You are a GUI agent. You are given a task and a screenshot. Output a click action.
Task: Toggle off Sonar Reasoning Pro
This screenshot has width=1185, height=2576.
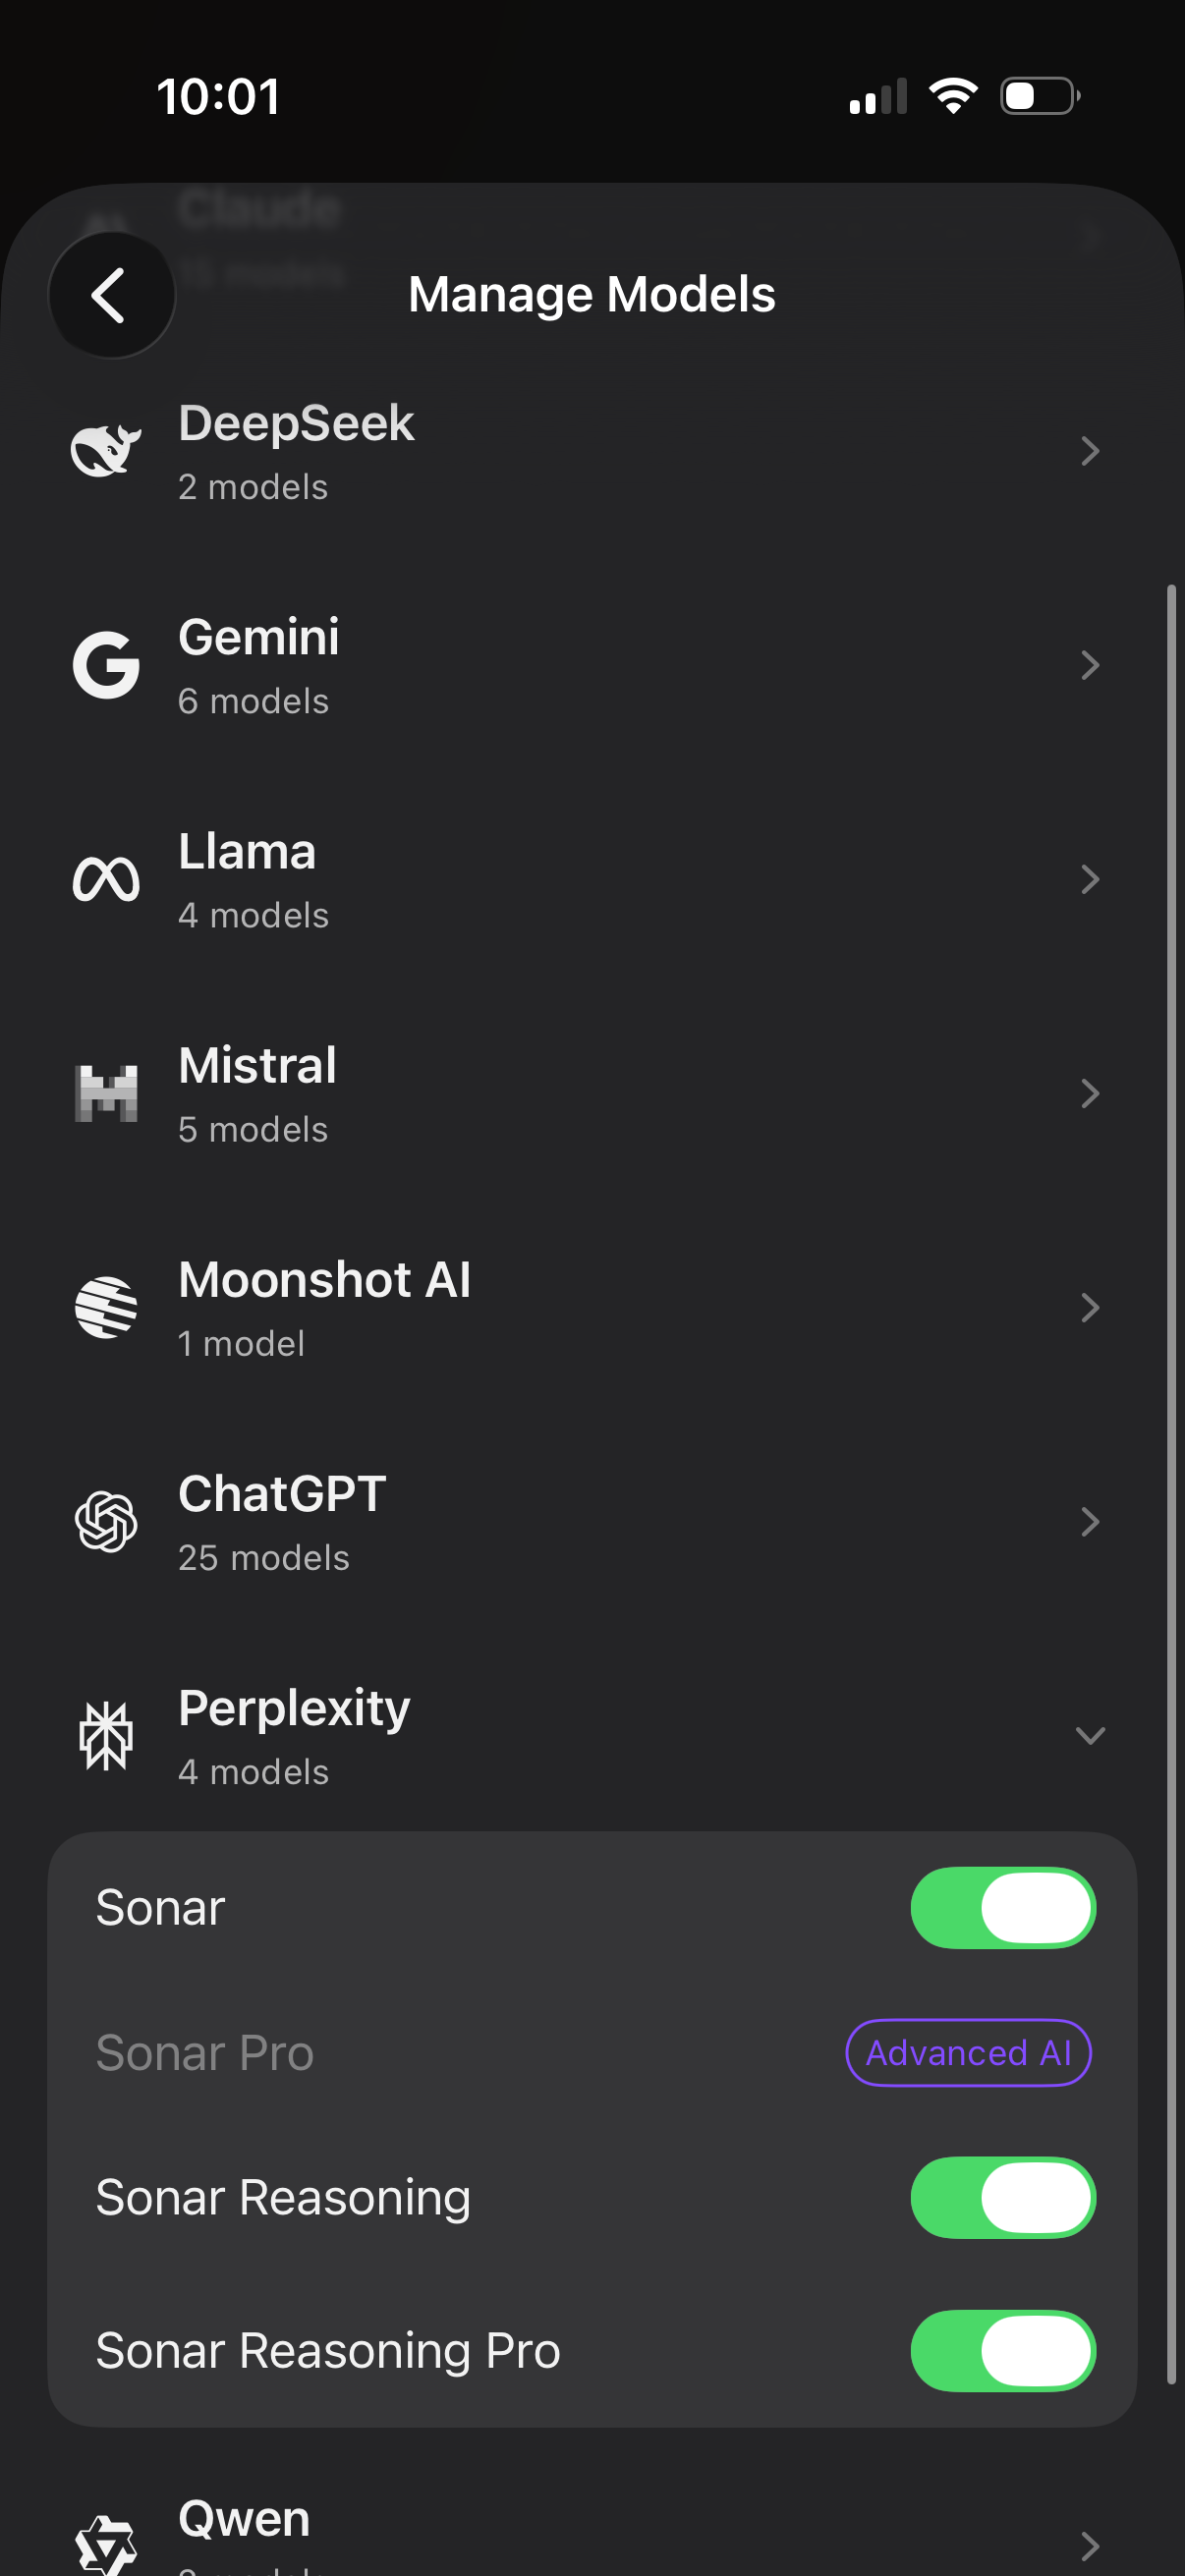pyautogui.click(x=1002, y=2350)
